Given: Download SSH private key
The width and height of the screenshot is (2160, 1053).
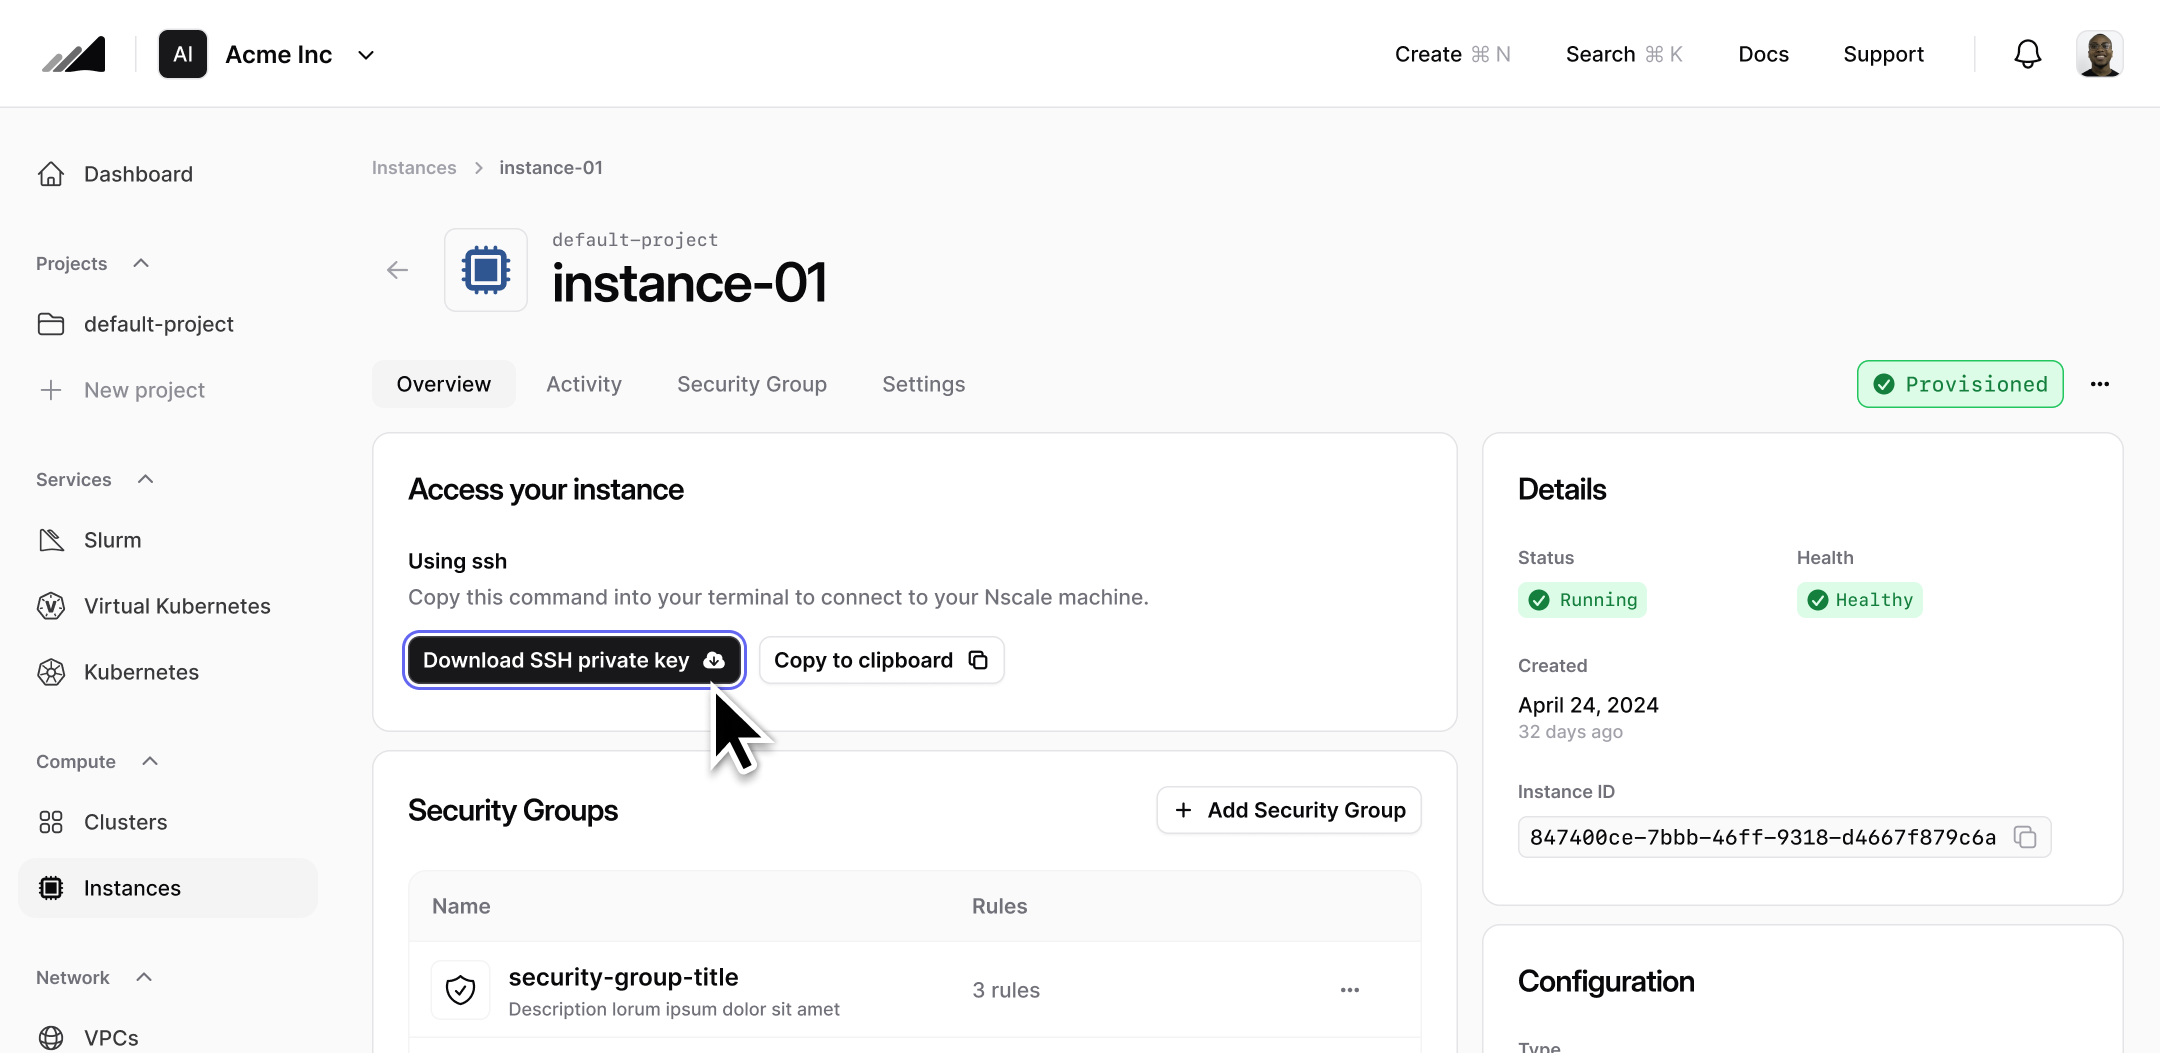Looking at the screenshot, I should coord(574,660).
